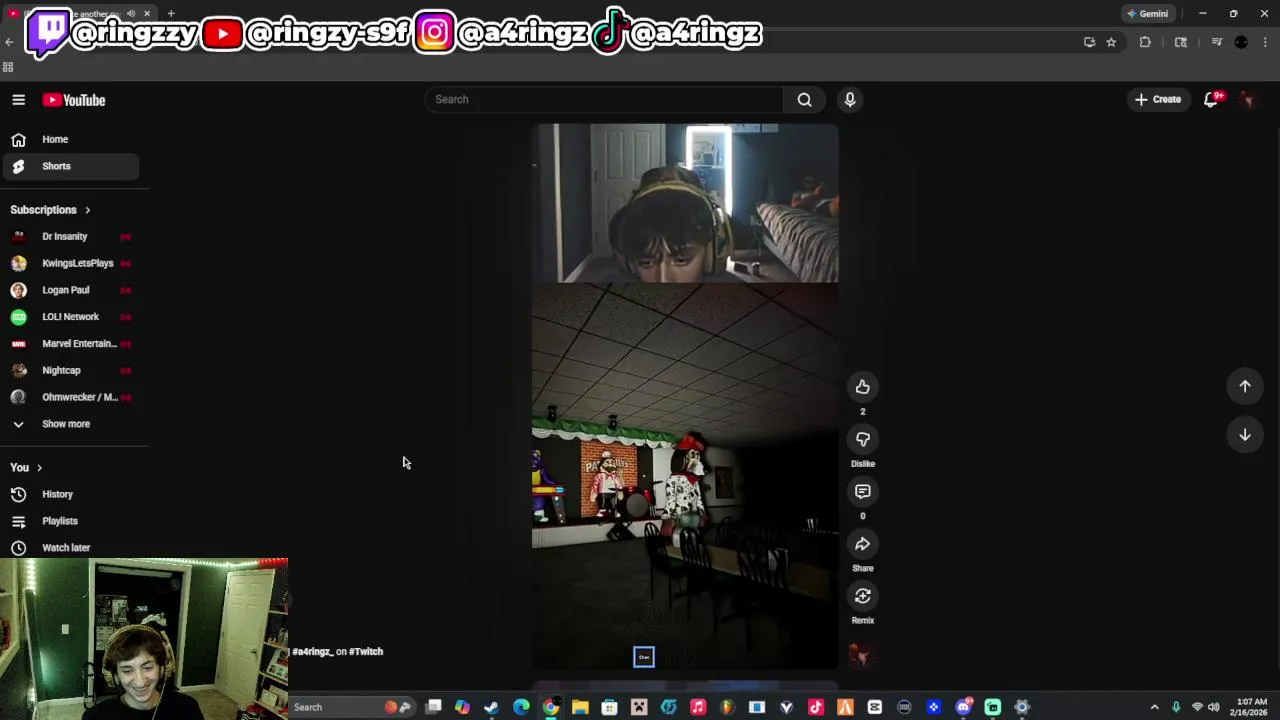Go to the YouTube logo homepage
Image resolution: width=1280 pixels, height=720 pixels.
tap(74, 100)
